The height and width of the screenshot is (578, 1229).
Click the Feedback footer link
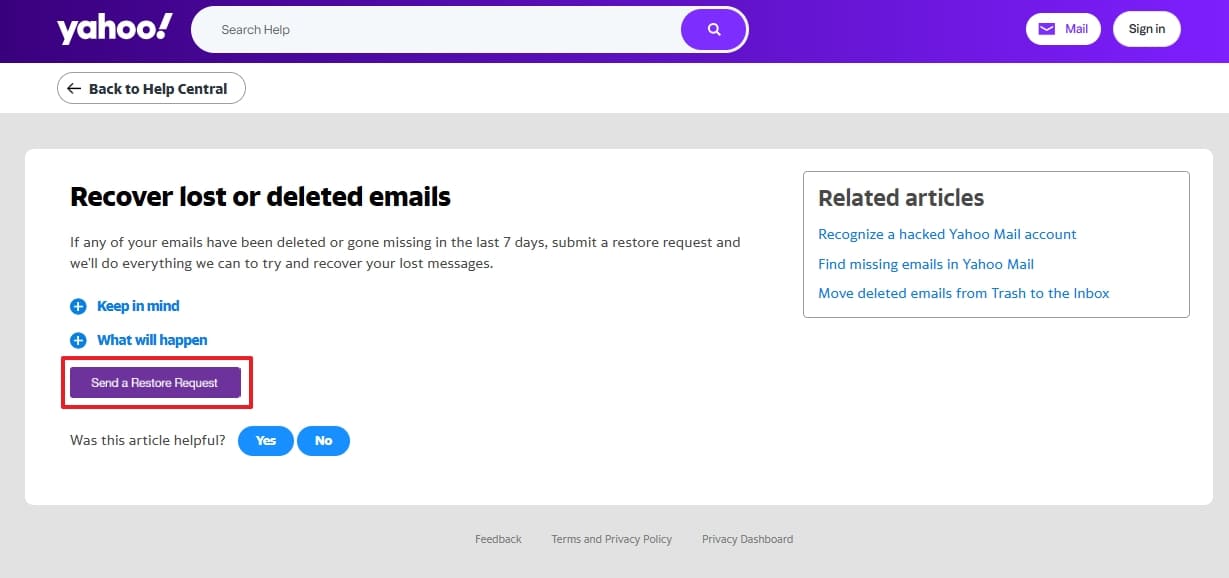click(498, 539)
